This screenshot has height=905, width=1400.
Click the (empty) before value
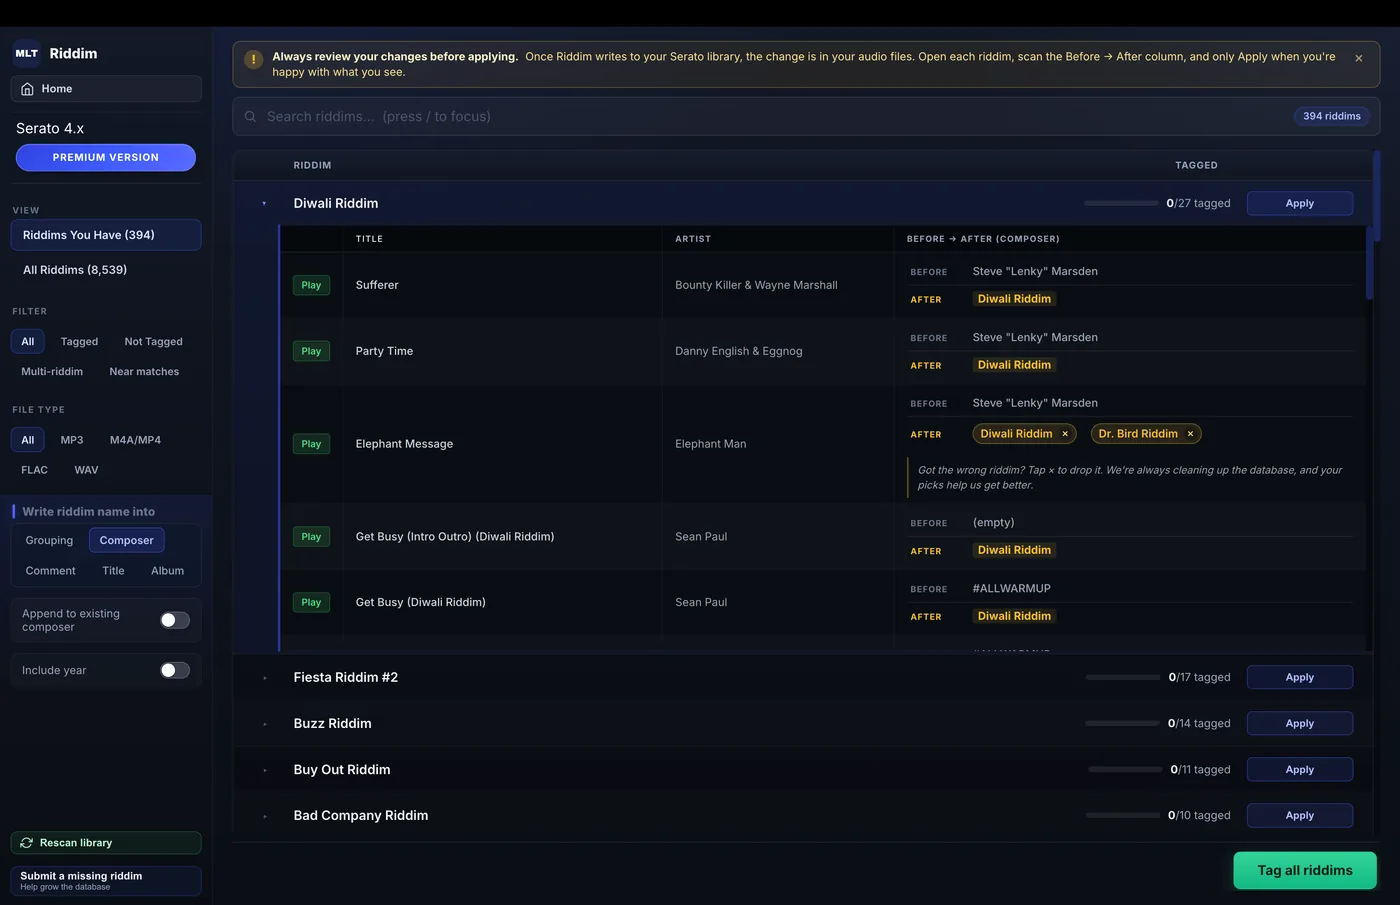pos(993,522)
